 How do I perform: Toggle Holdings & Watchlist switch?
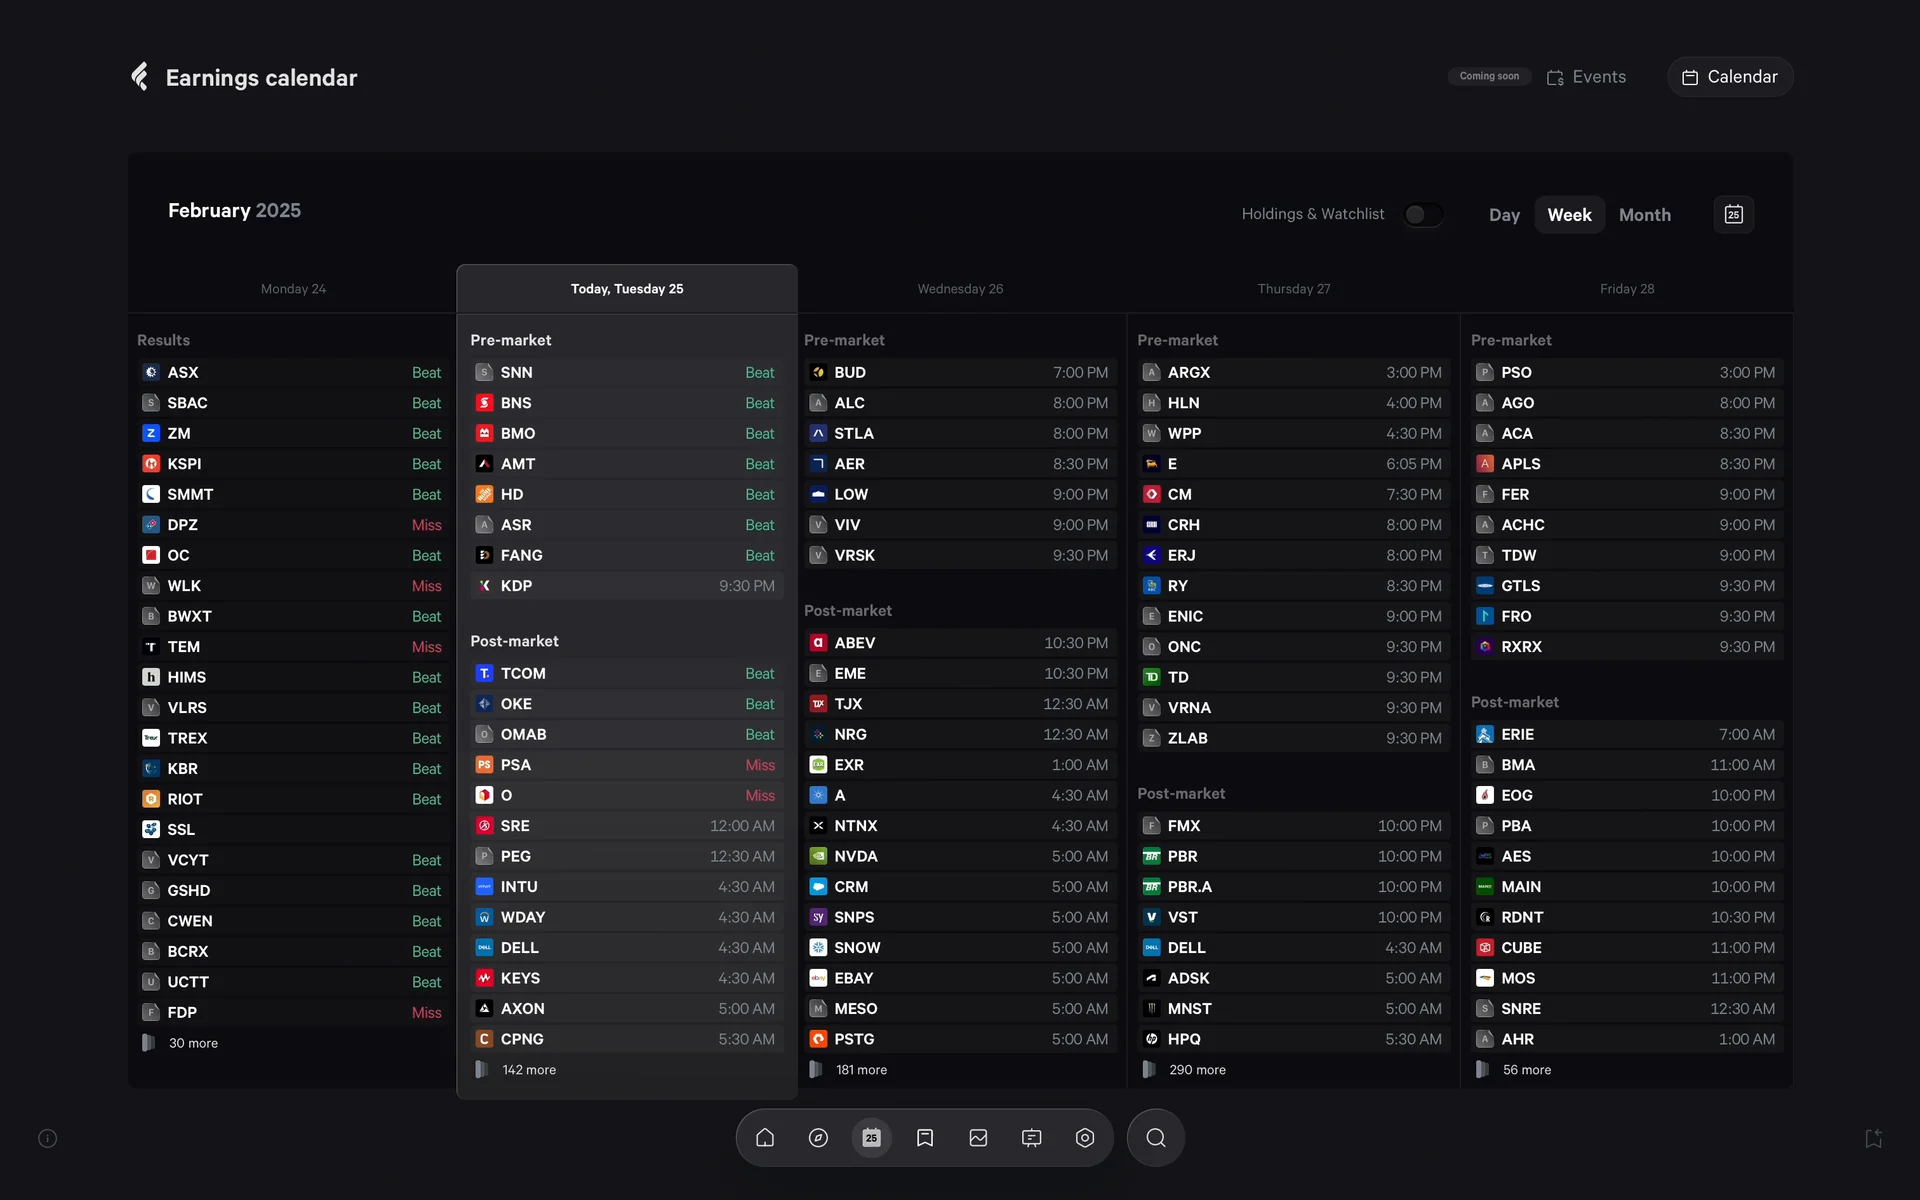click(x=1422, y=215)
